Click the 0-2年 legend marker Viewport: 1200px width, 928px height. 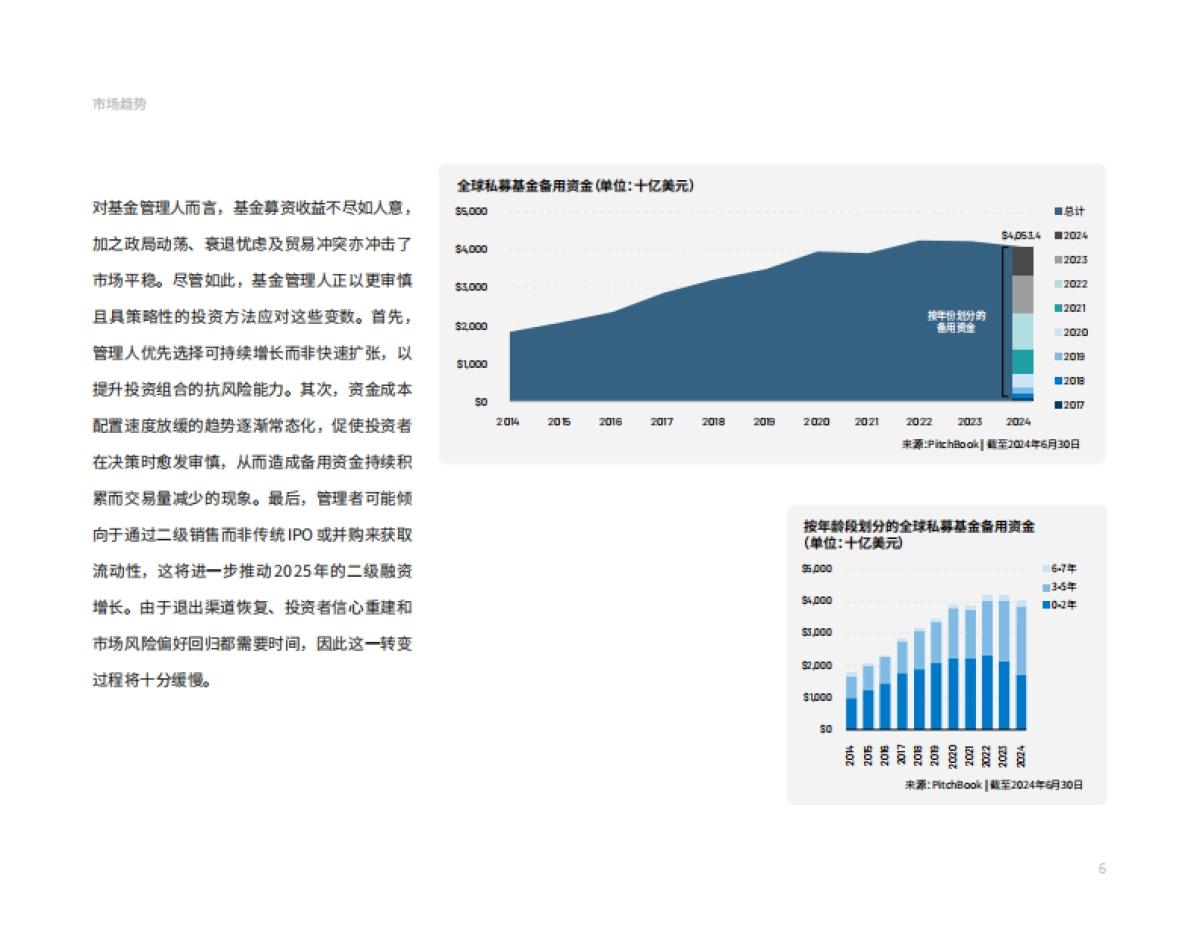1046,604
